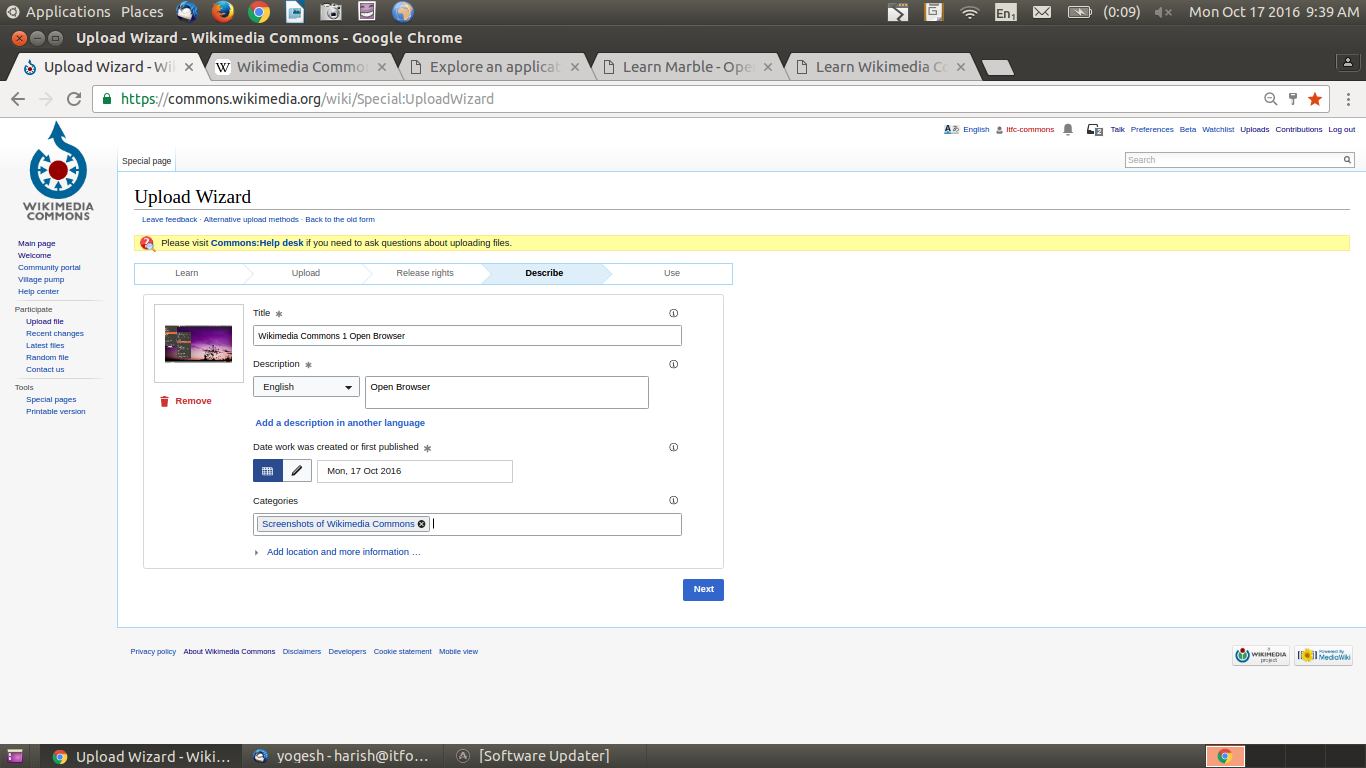Click the info icon next to Categories
Image resolution: width=1366 pixels, height=768 pixels.
(x=673, y=500)
